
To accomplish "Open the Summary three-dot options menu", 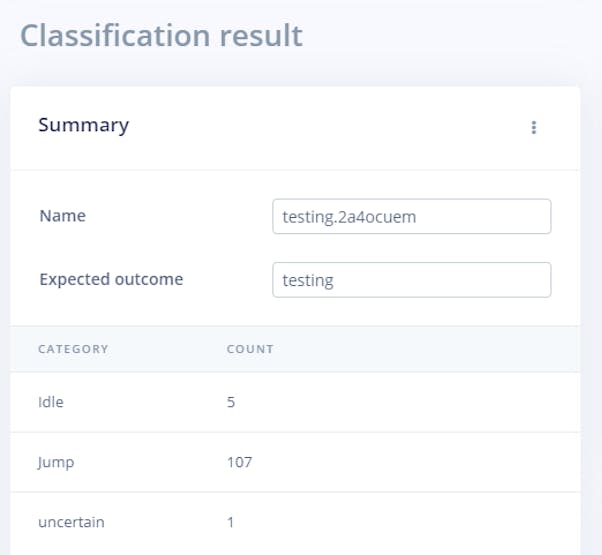I will click(534, 127).
